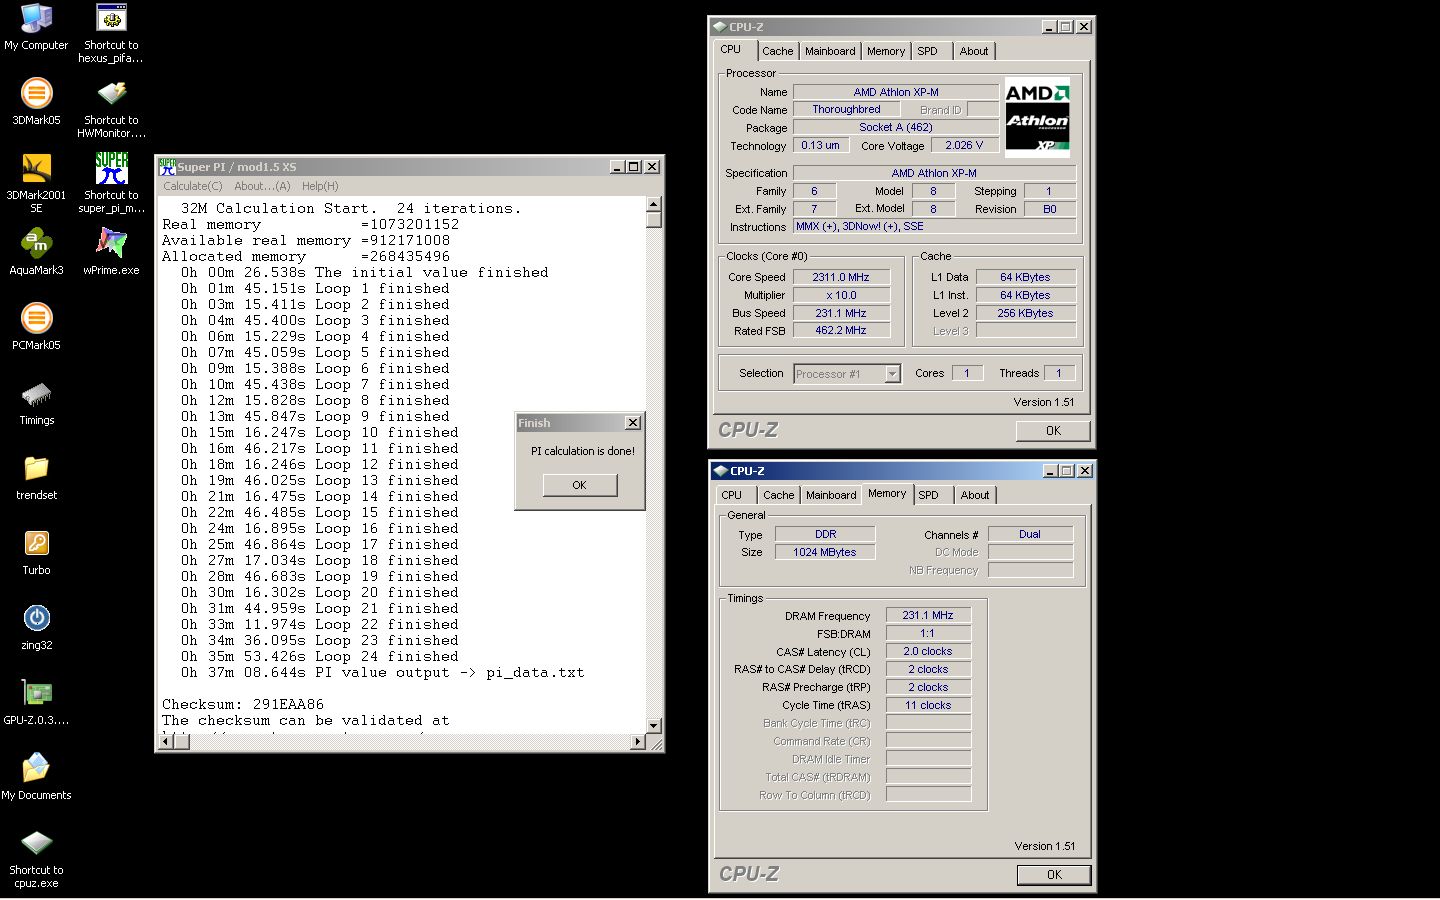The image size is (1440, 900).
Task: Click the Instructions field MMX, 3DNow!, SSE
Action: pyautogui.click(x=934, y=227)
